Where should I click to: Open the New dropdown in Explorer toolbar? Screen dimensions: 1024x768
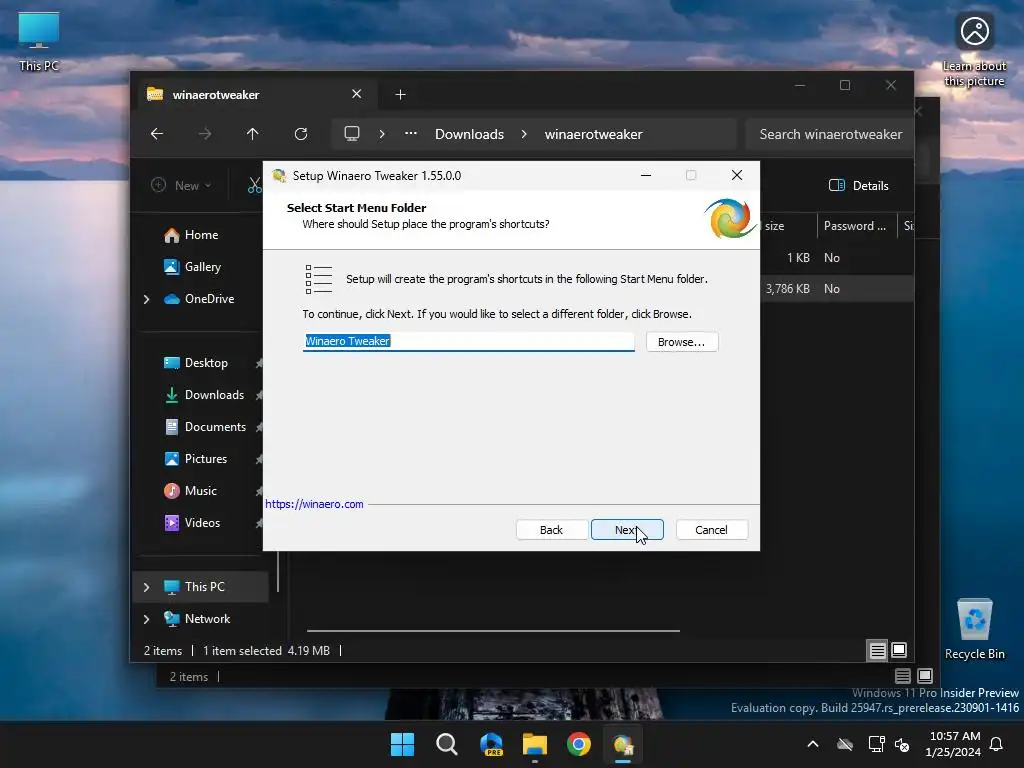[181, 185]
